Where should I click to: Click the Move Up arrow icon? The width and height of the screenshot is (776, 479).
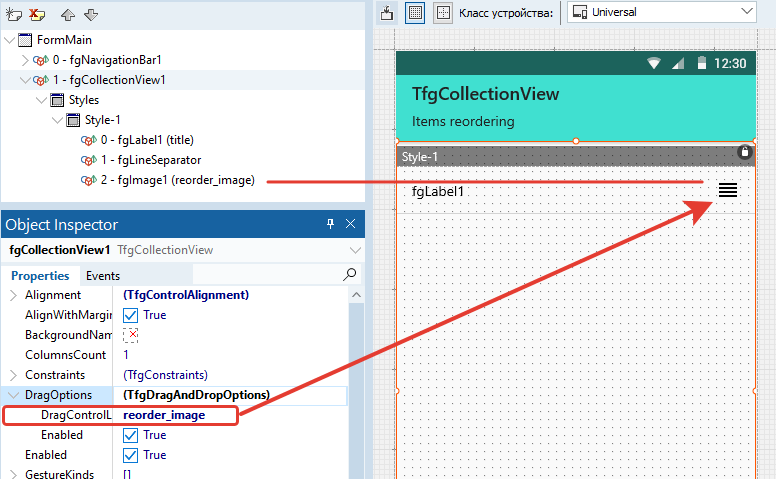click(x=68, y=15)
